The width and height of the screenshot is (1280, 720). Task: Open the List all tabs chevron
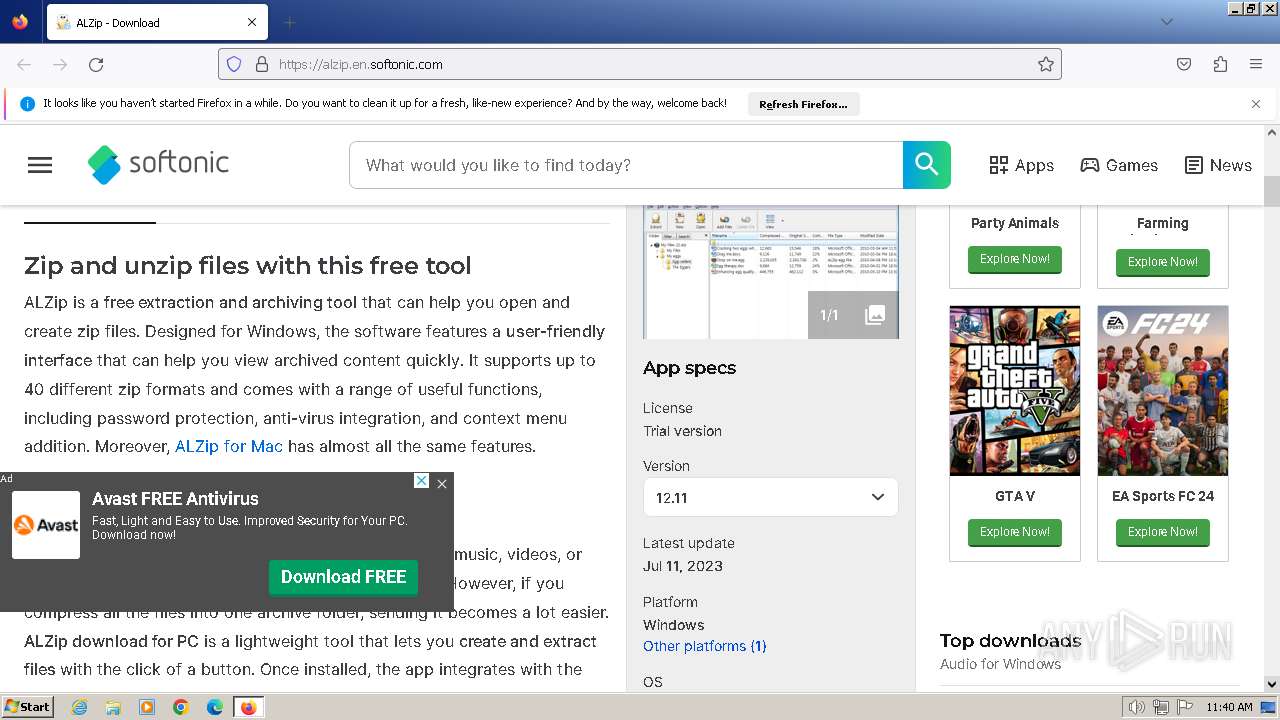[x=1166, y=22]
